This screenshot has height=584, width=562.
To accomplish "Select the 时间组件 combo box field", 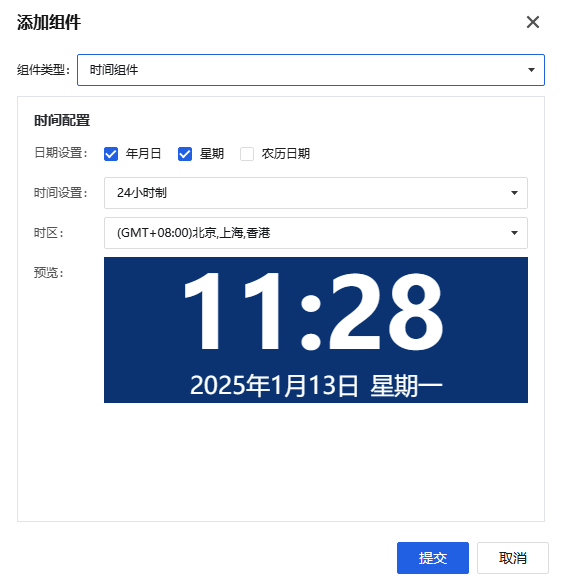I will pos(311,70).
